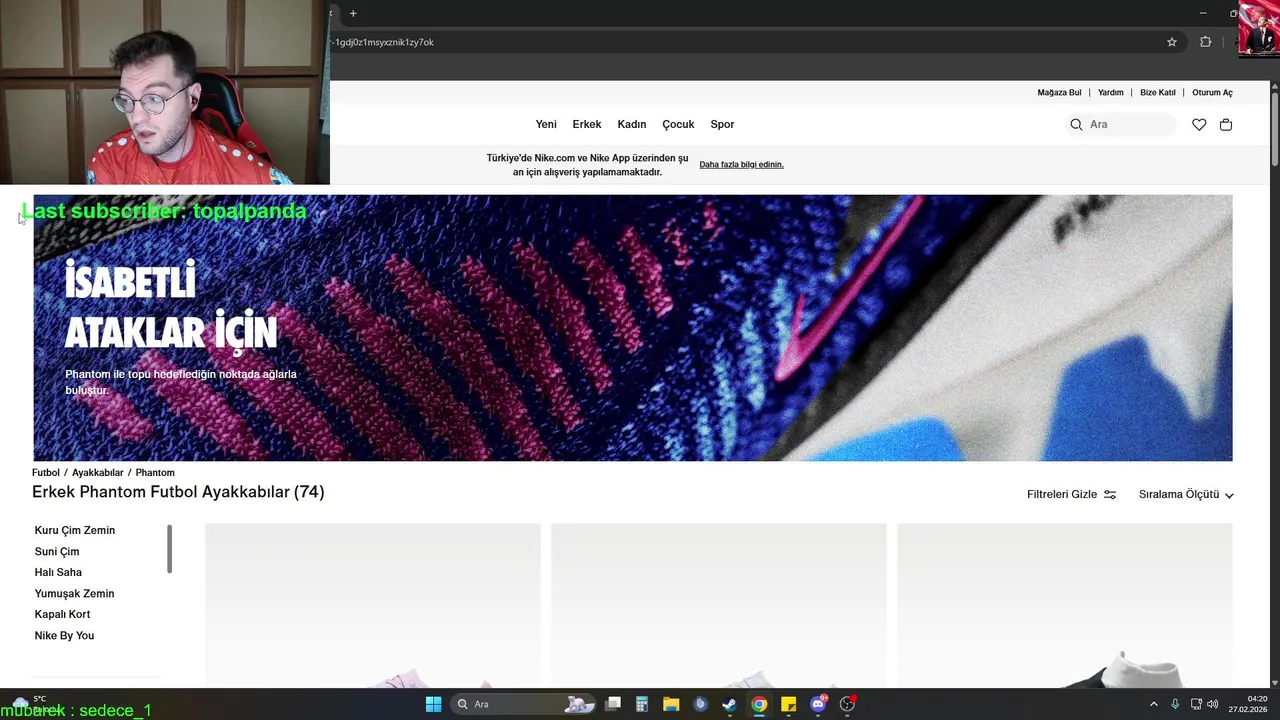This screenshot has width=1280, height=720.
Task: Click the Oturum Aç link
Action: click(1212, 92)
